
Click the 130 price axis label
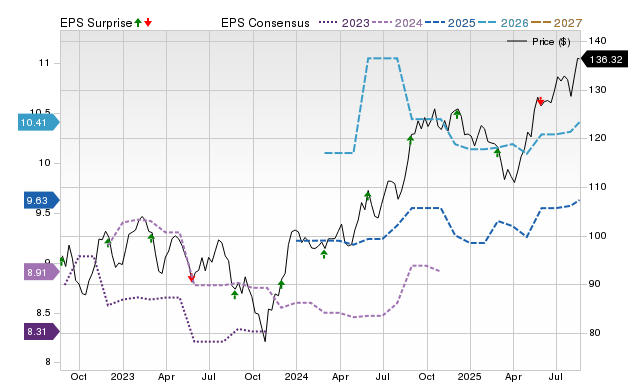pyautogui.click(x=598, y=90)
